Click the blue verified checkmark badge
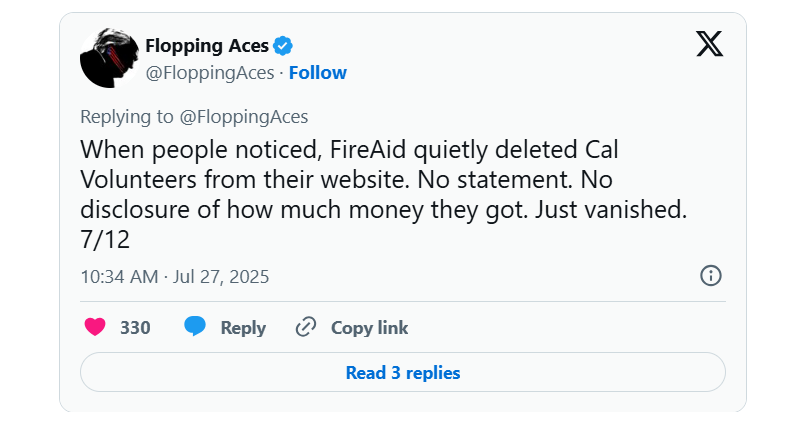 tap(283, 45)
